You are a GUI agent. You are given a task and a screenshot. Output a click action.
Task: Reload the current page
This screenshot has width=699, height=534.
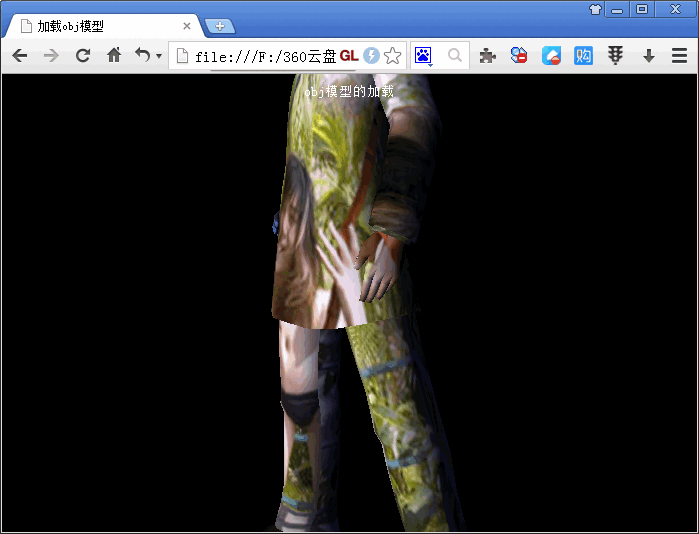[83, 56]
